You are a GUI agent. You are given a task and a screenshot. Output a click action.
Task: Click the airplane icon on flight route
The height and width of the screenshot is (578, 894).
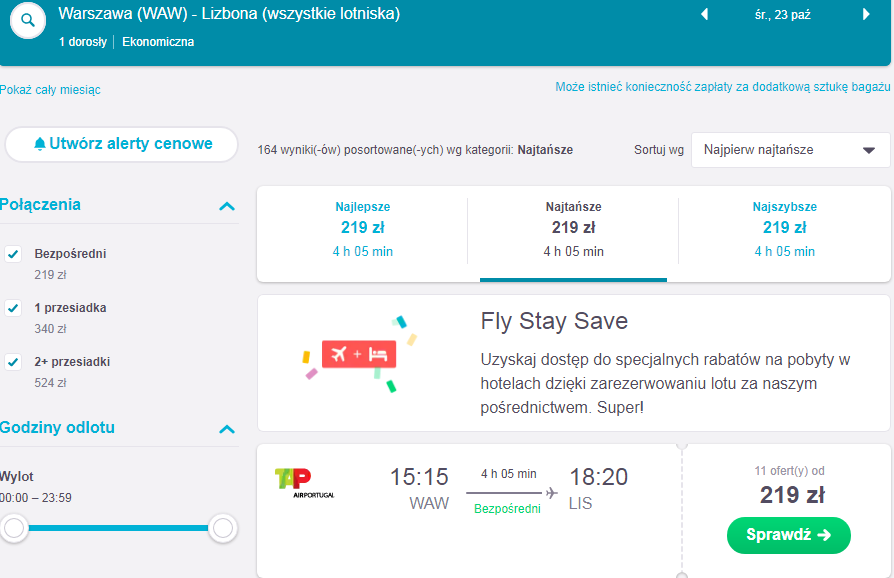pyautogui.click(x=551, y=492)
